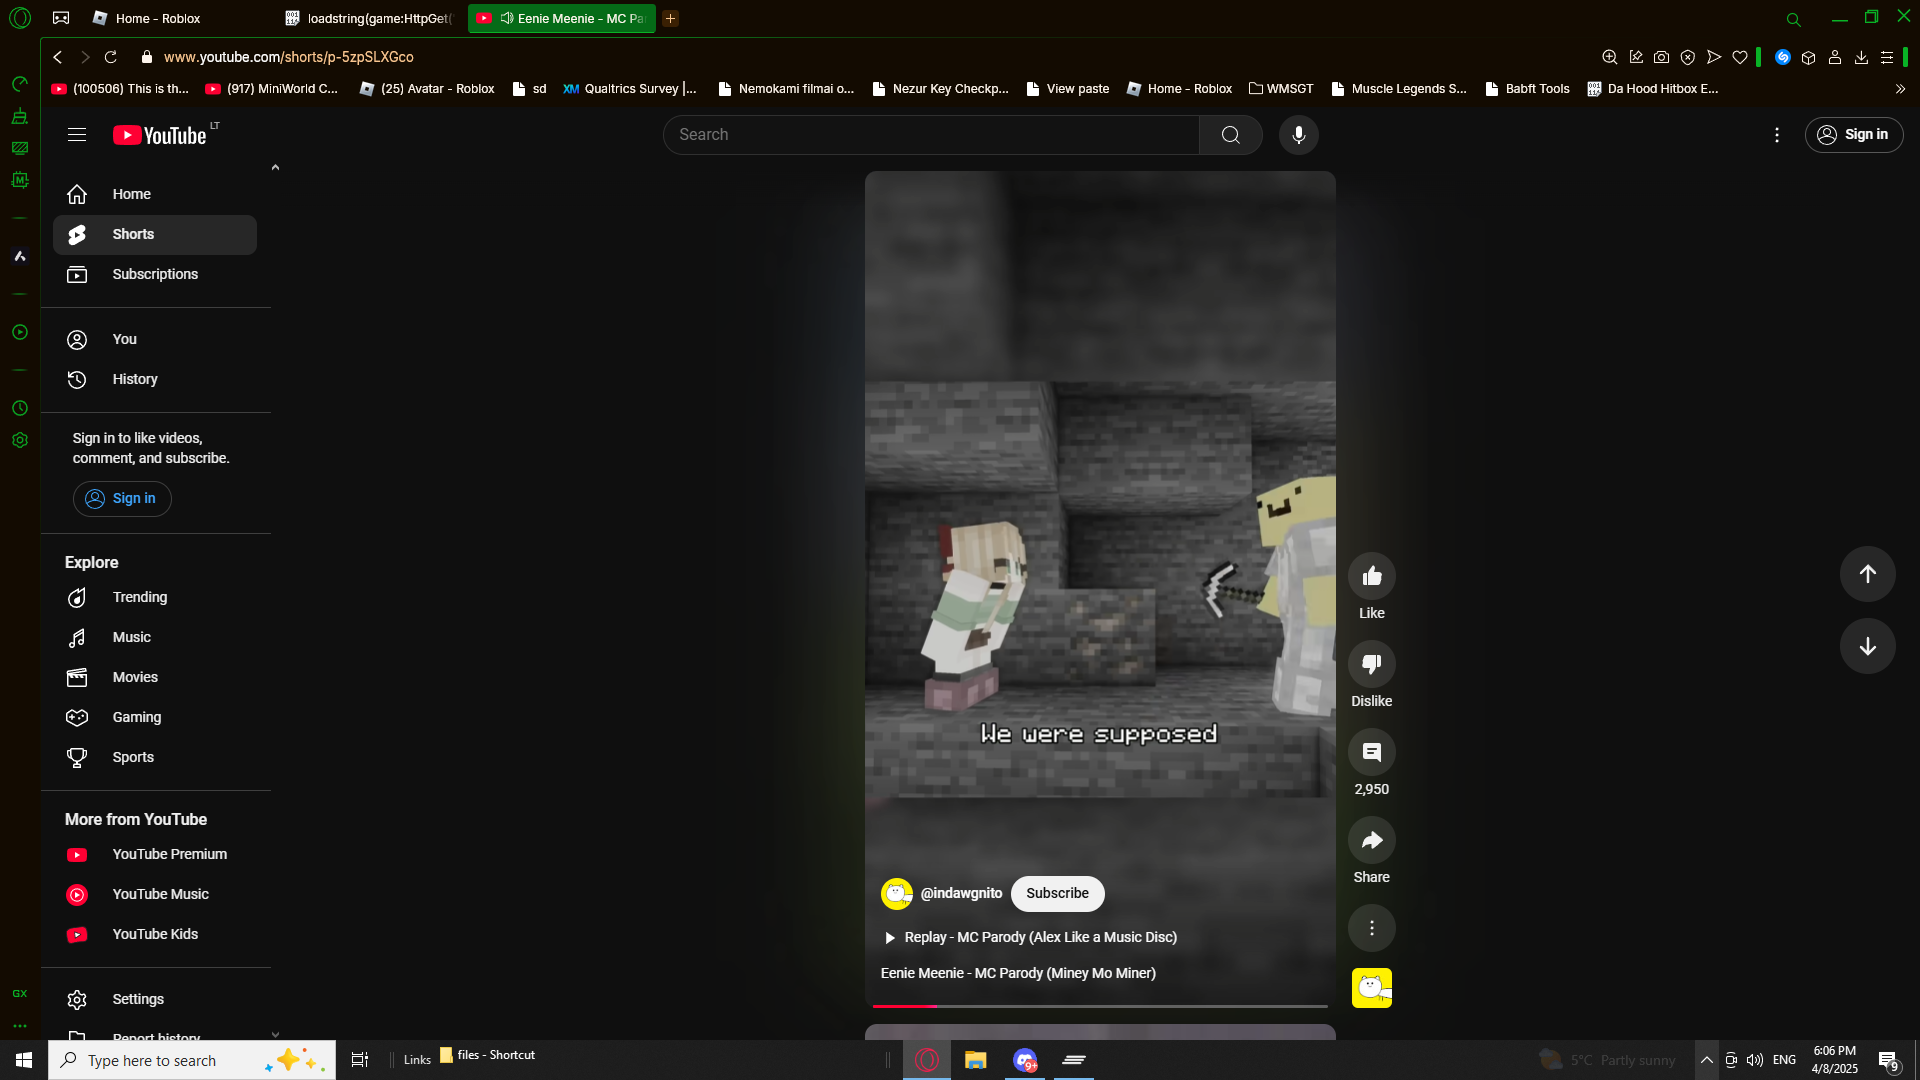Click the search magnifier button
Image resolution: width=1920 pixels, height=1080 pixels.
click(1230, 135)
